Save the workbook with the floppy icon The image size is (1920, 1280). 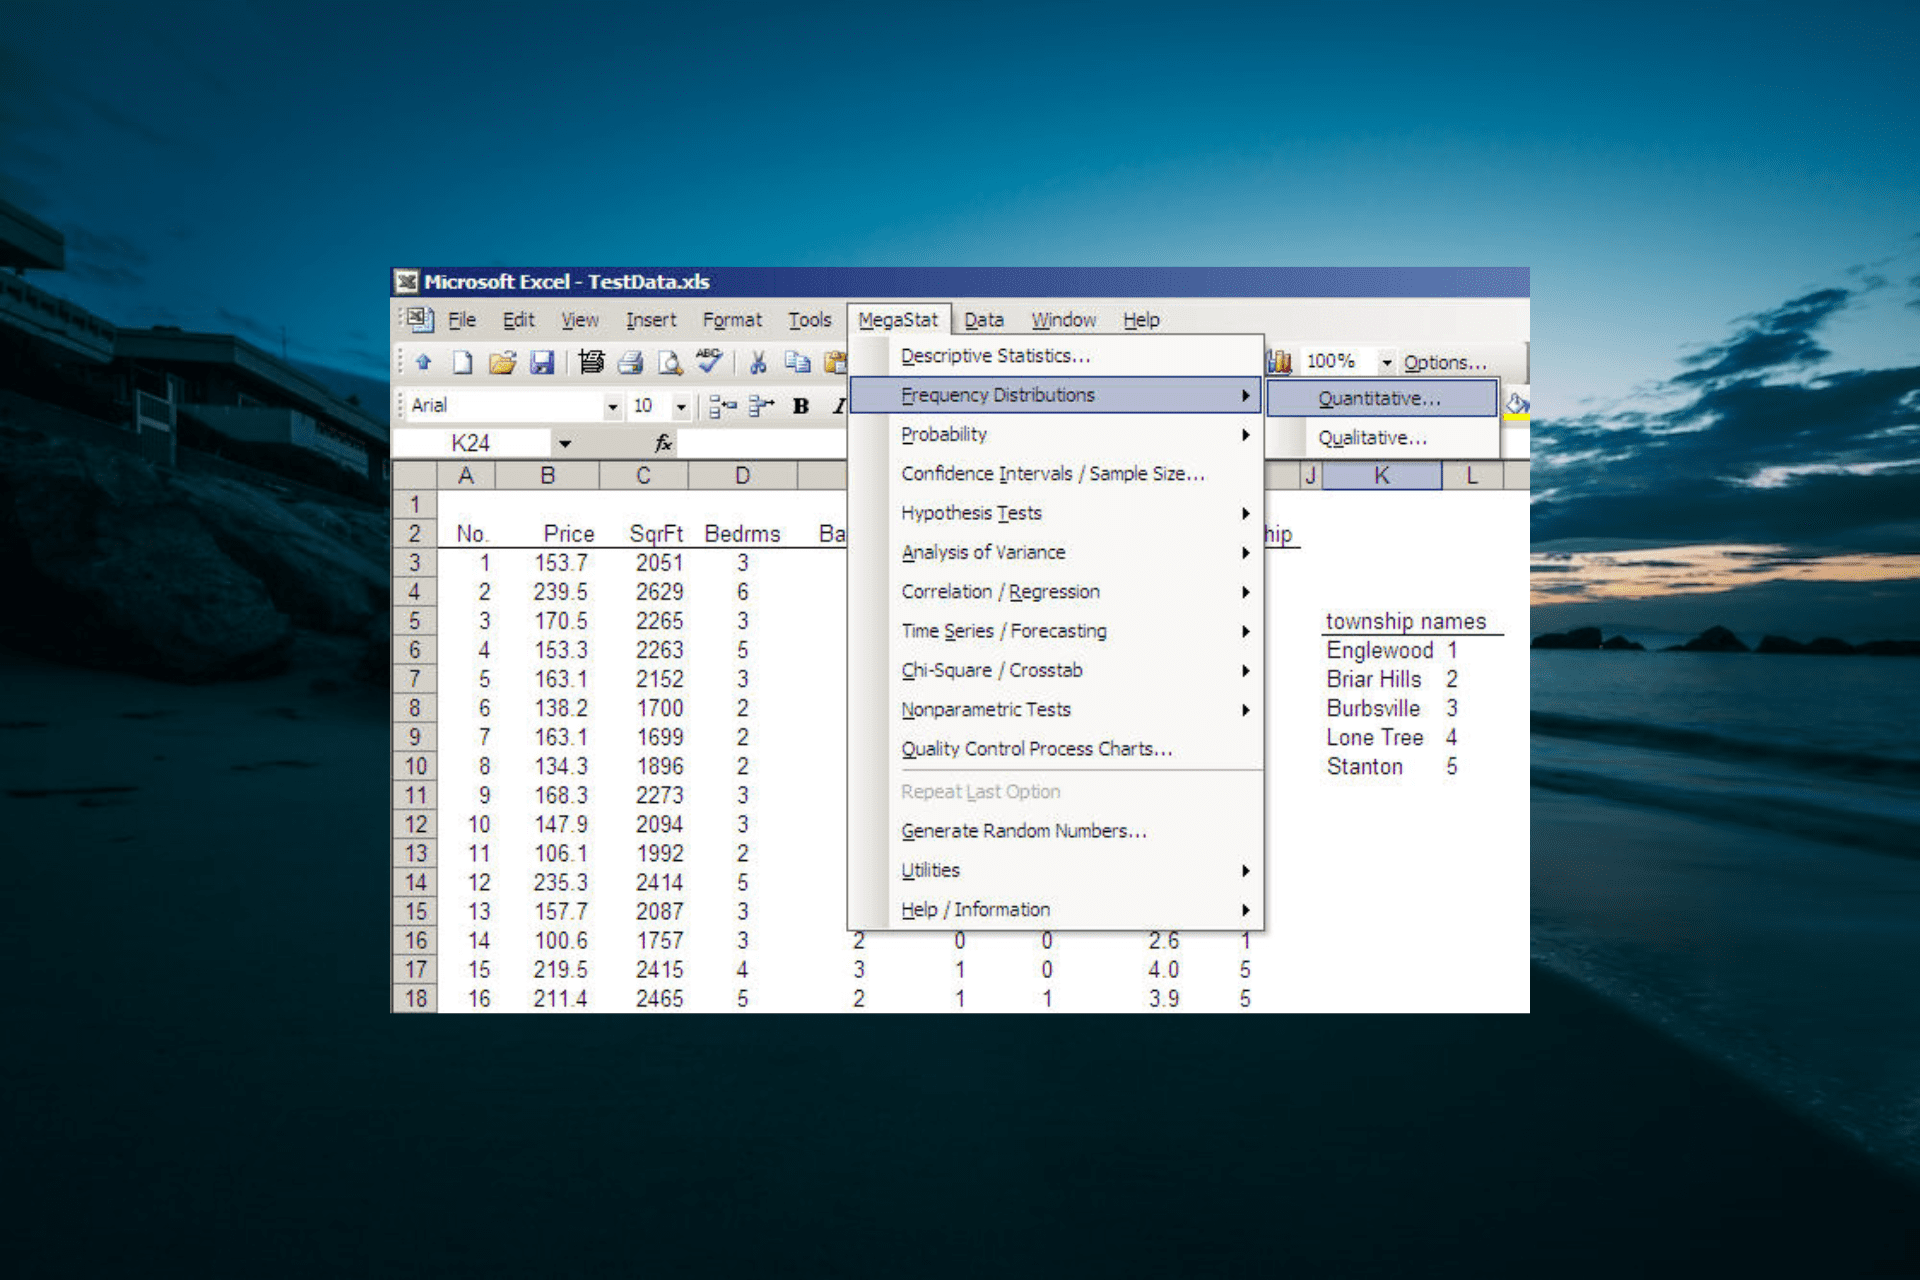[x=541, y=362]
